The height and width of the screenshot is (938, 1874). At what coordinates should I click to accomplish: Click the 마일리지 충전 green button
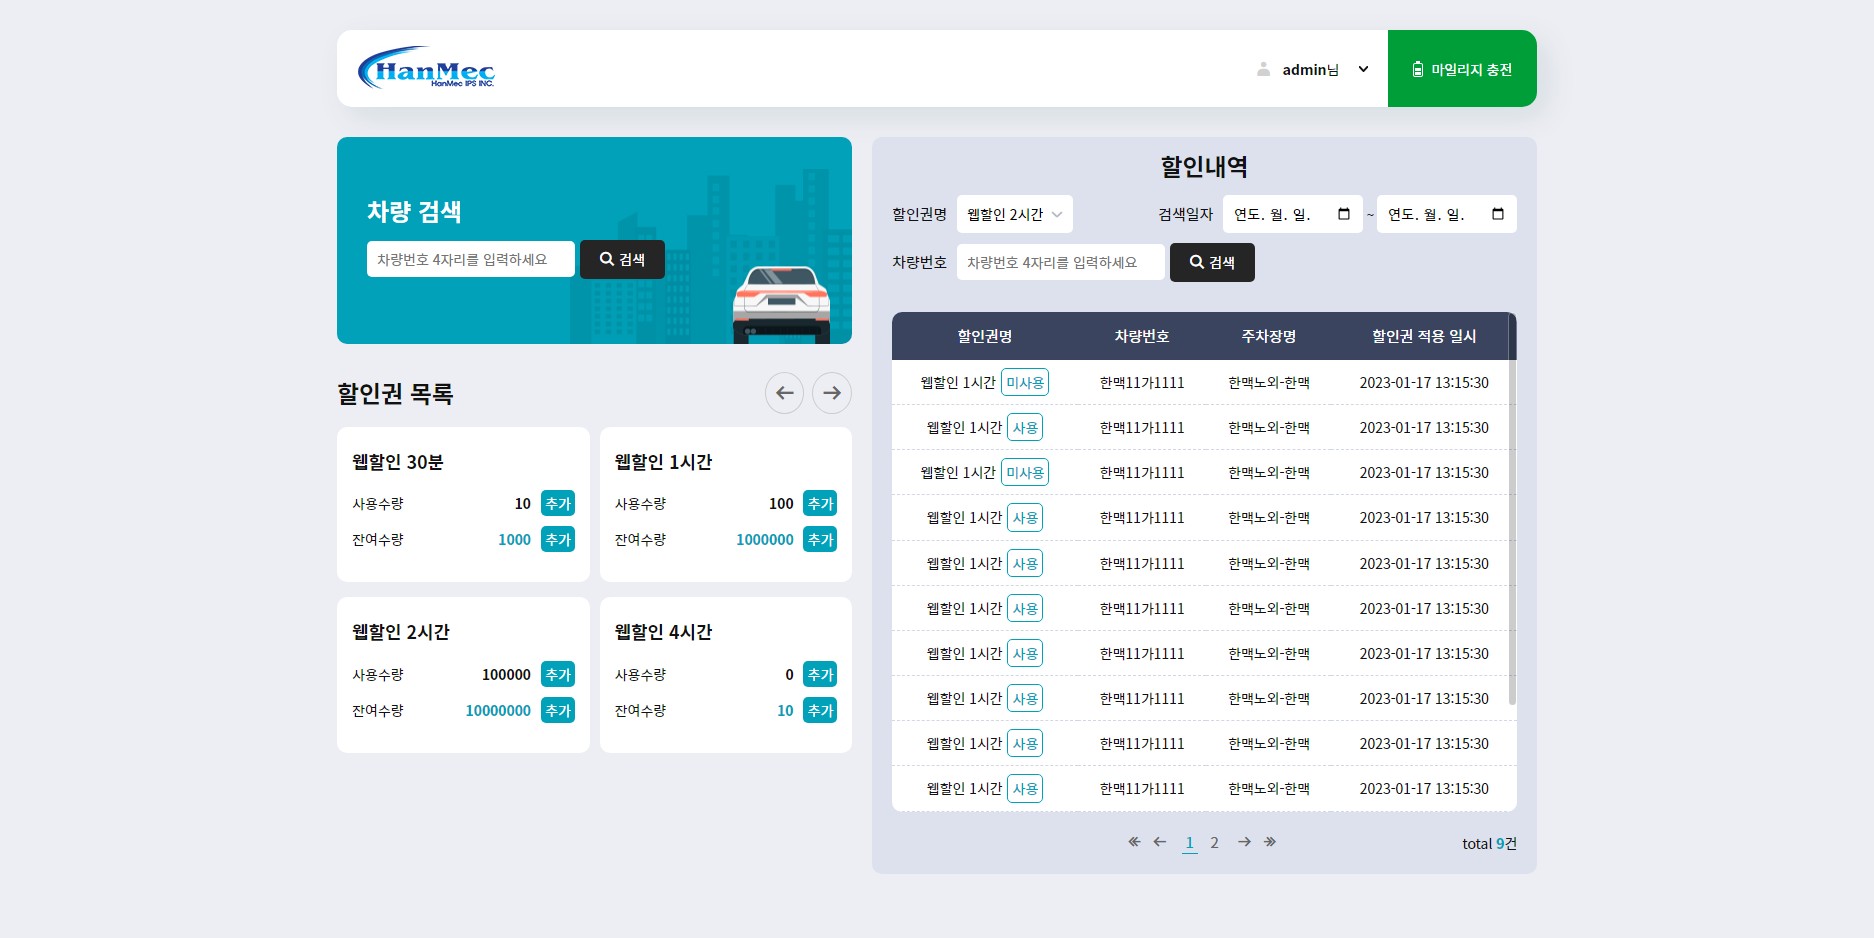click(x=1462, y=69)
